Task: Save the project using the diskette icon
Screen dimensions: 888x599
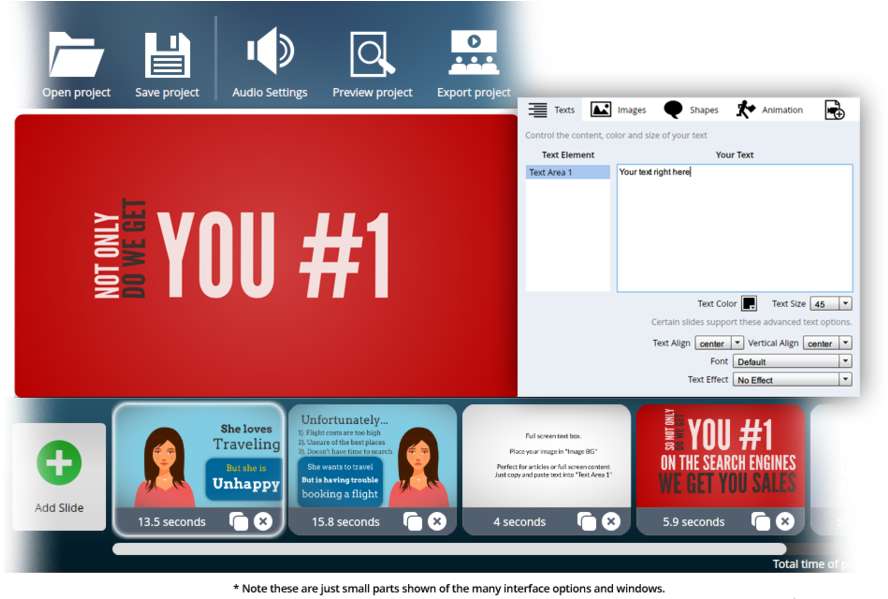Action: (166, 50)
